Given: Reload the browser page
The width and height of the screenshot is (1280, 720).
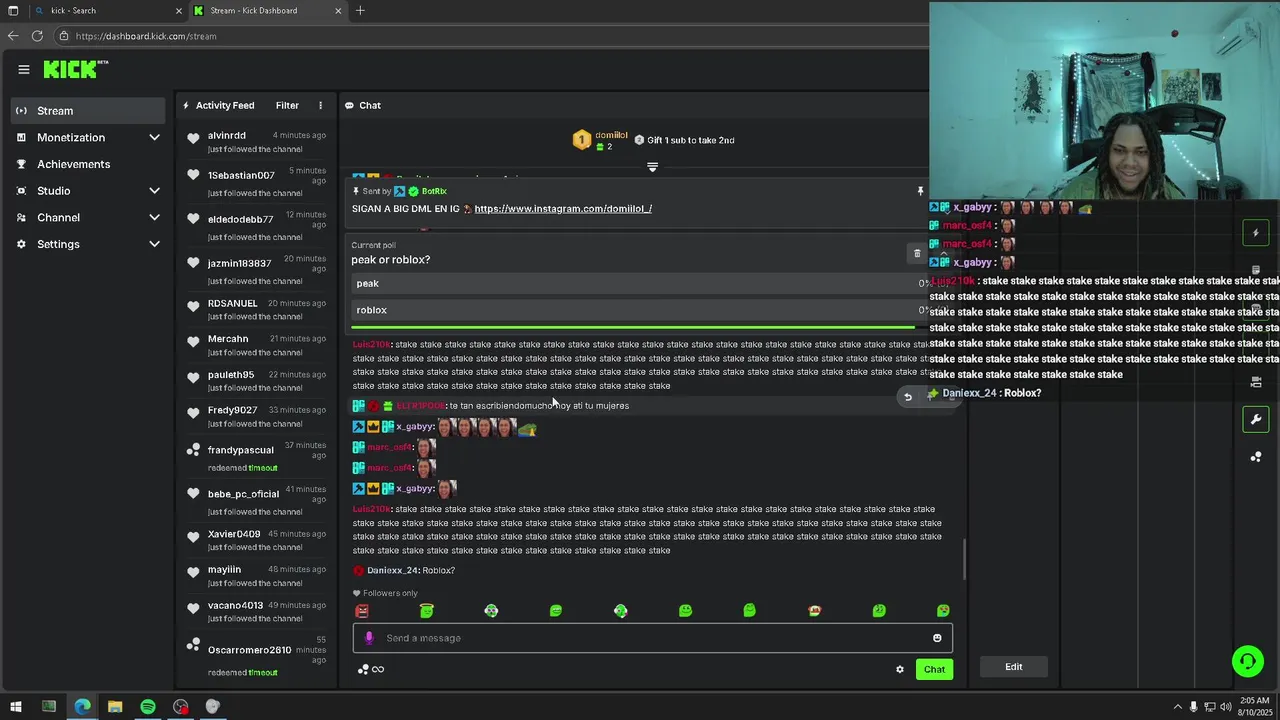Looking at the screenshot, I should 37,36.
